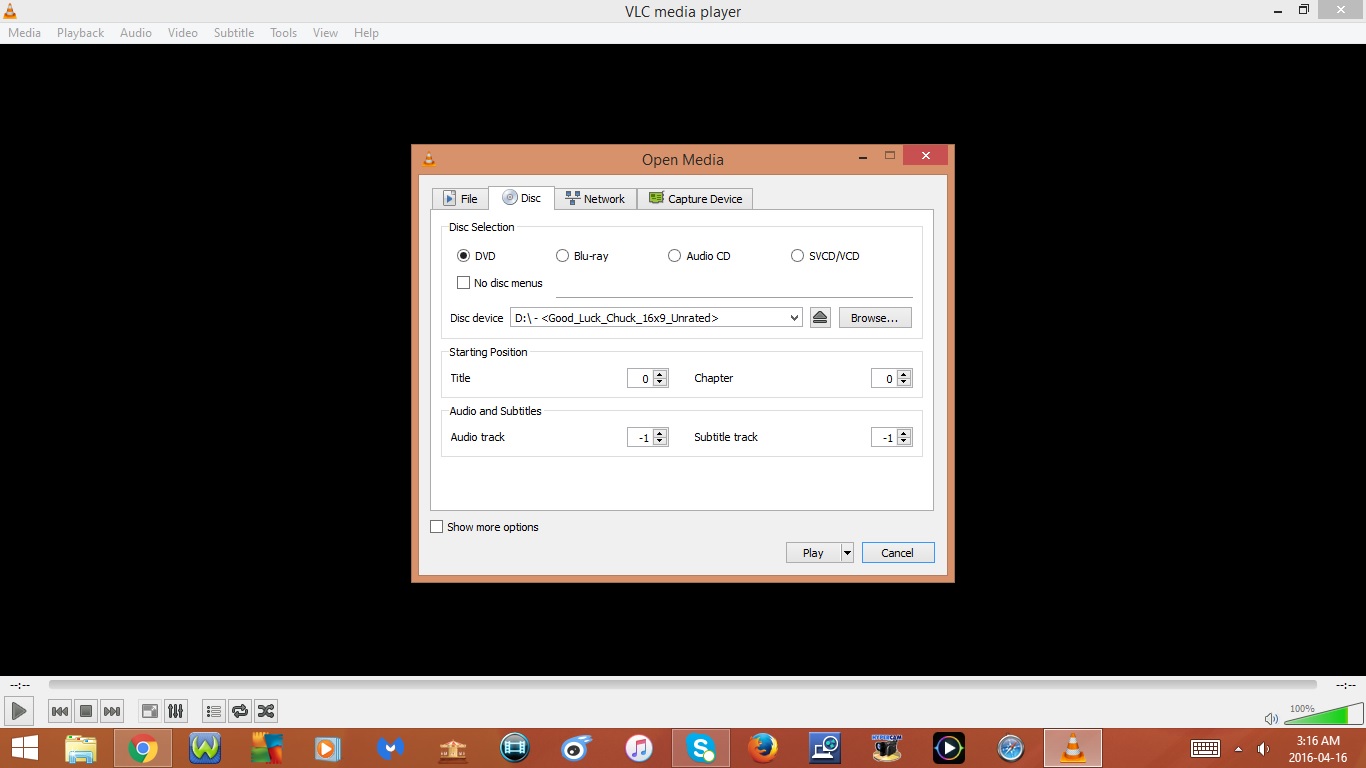Open Skype from taskbar
The height and width of the screenshot is (768, 1366).
click(701, 748)
